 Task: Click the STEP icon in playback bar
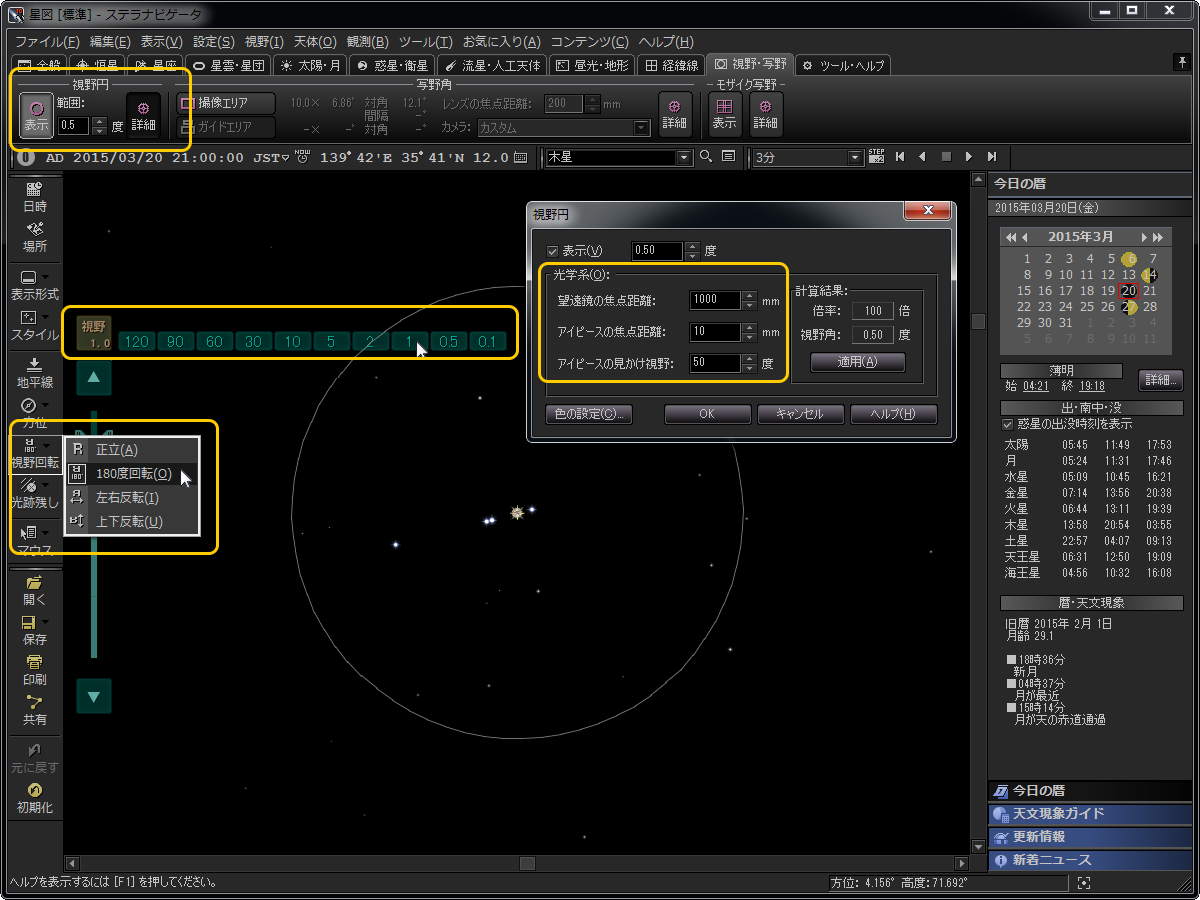click(x=877, y=156)
